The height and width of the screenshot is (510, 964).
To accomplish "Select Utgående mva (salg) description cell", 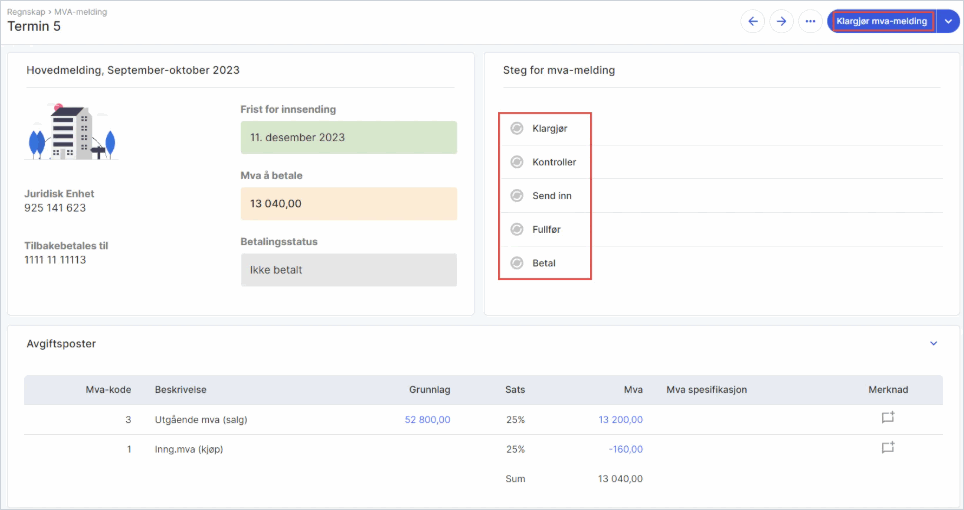I will point(201,420).
